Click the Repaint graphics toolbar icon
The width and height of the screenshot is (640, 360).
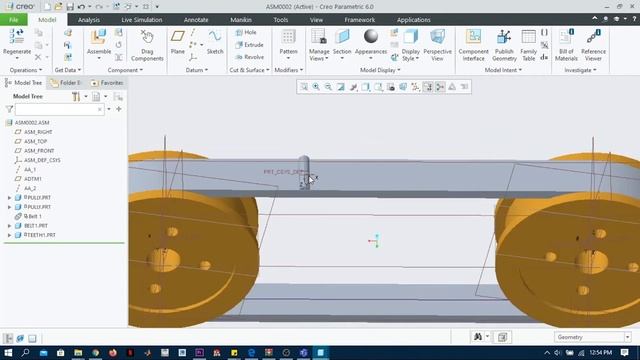point(340,87)
